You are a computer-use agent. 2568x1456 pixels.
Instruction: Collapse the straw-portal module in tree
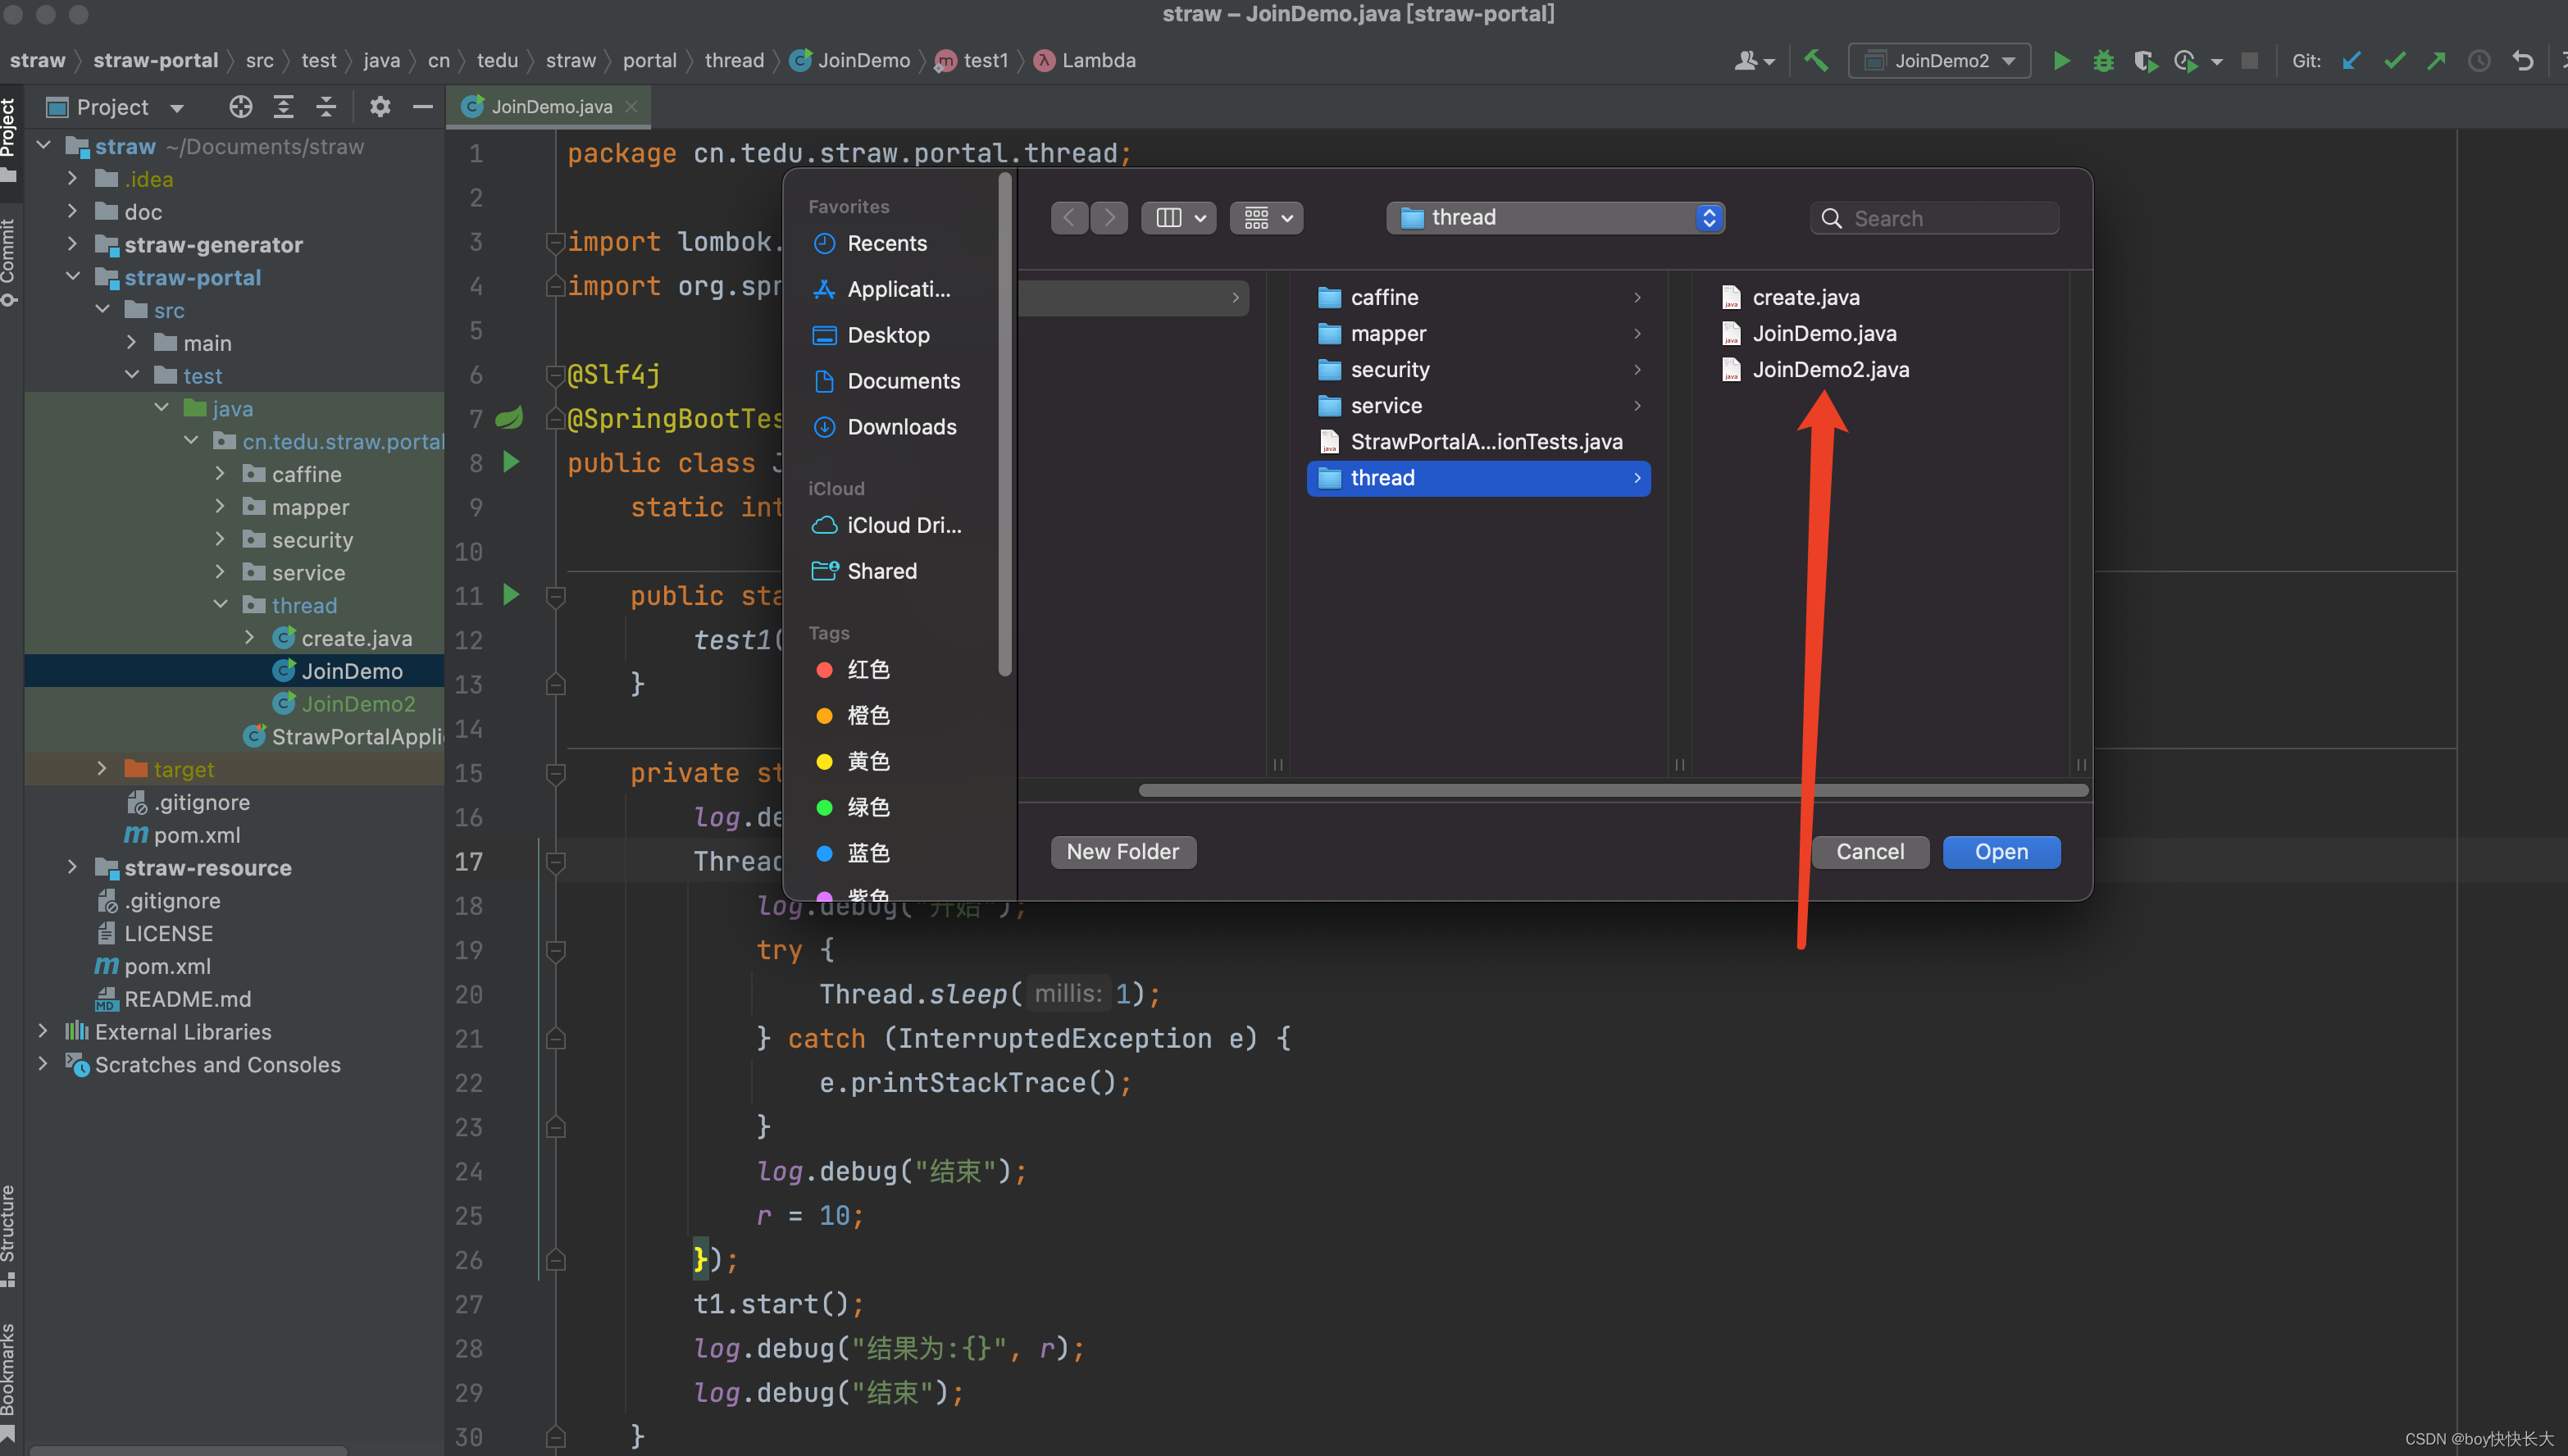[x=73, y=277]
